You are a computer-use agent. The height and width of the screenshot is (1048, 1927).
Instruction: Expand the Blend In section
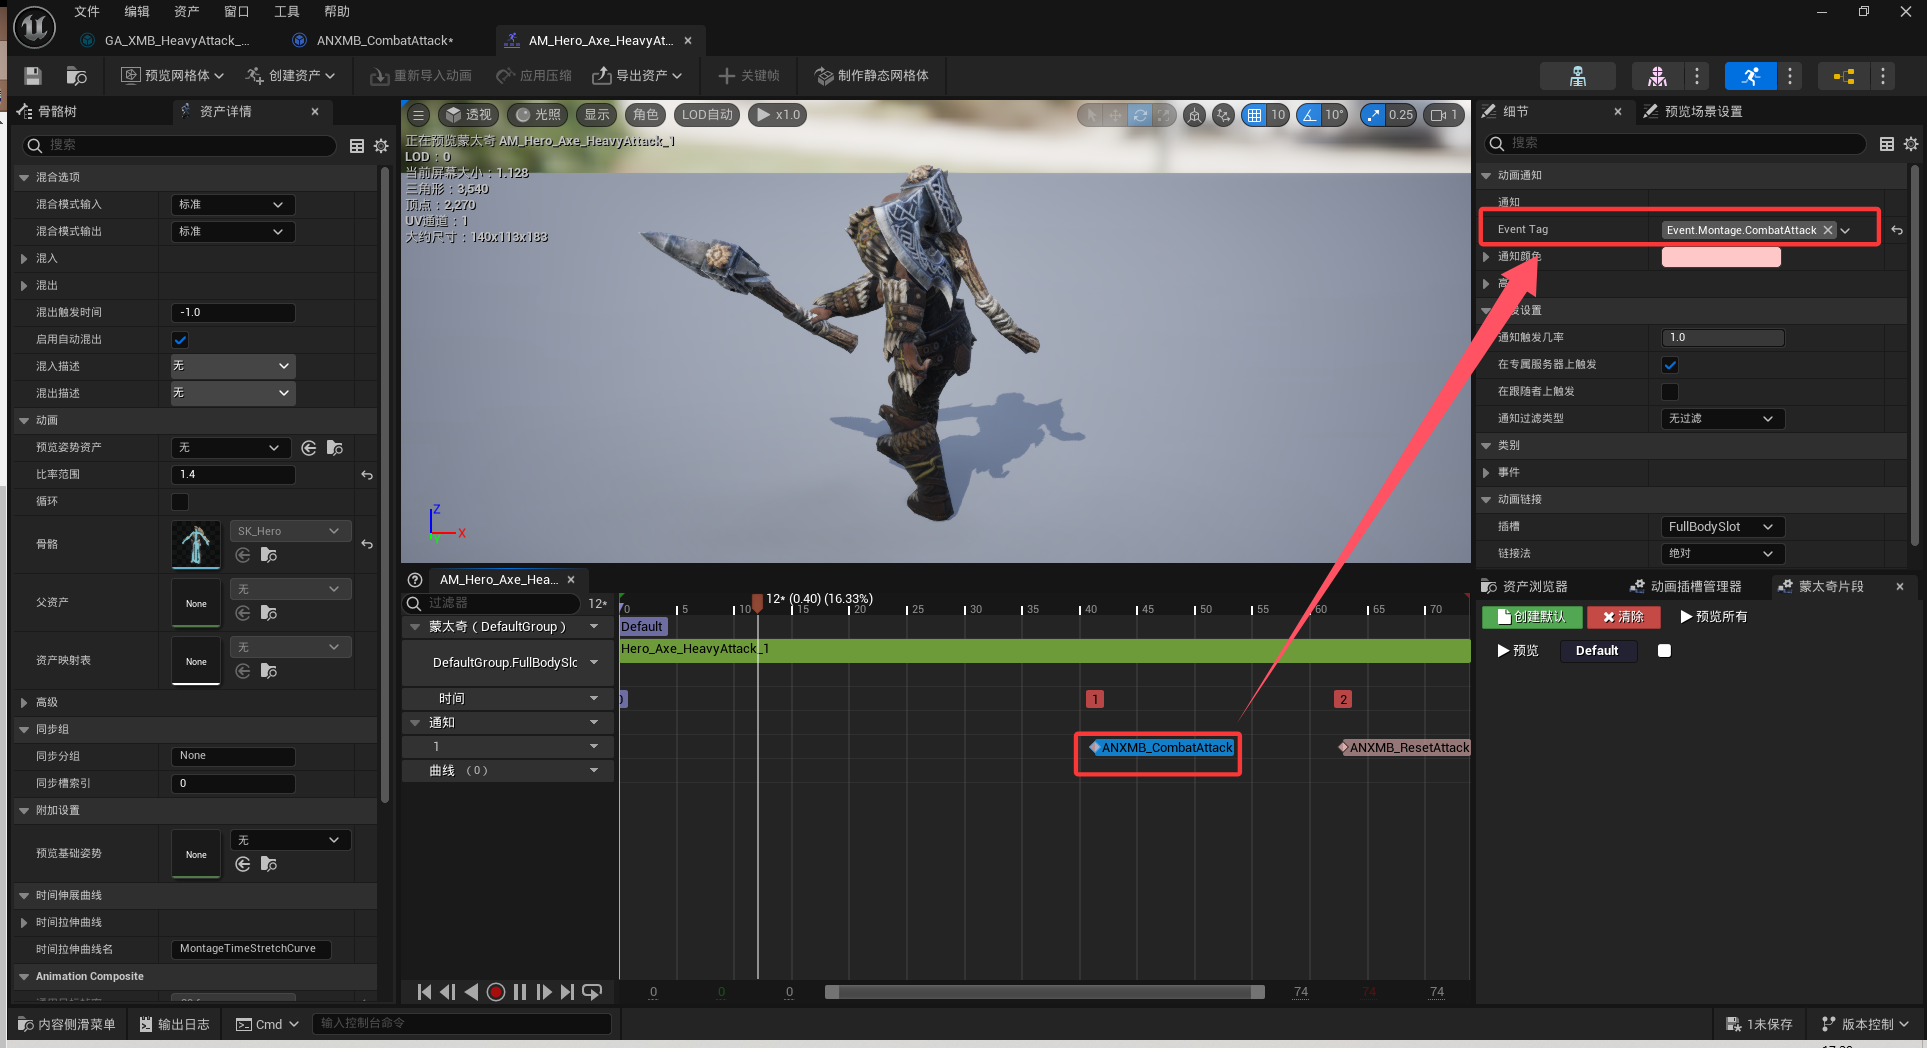[24, 259]
